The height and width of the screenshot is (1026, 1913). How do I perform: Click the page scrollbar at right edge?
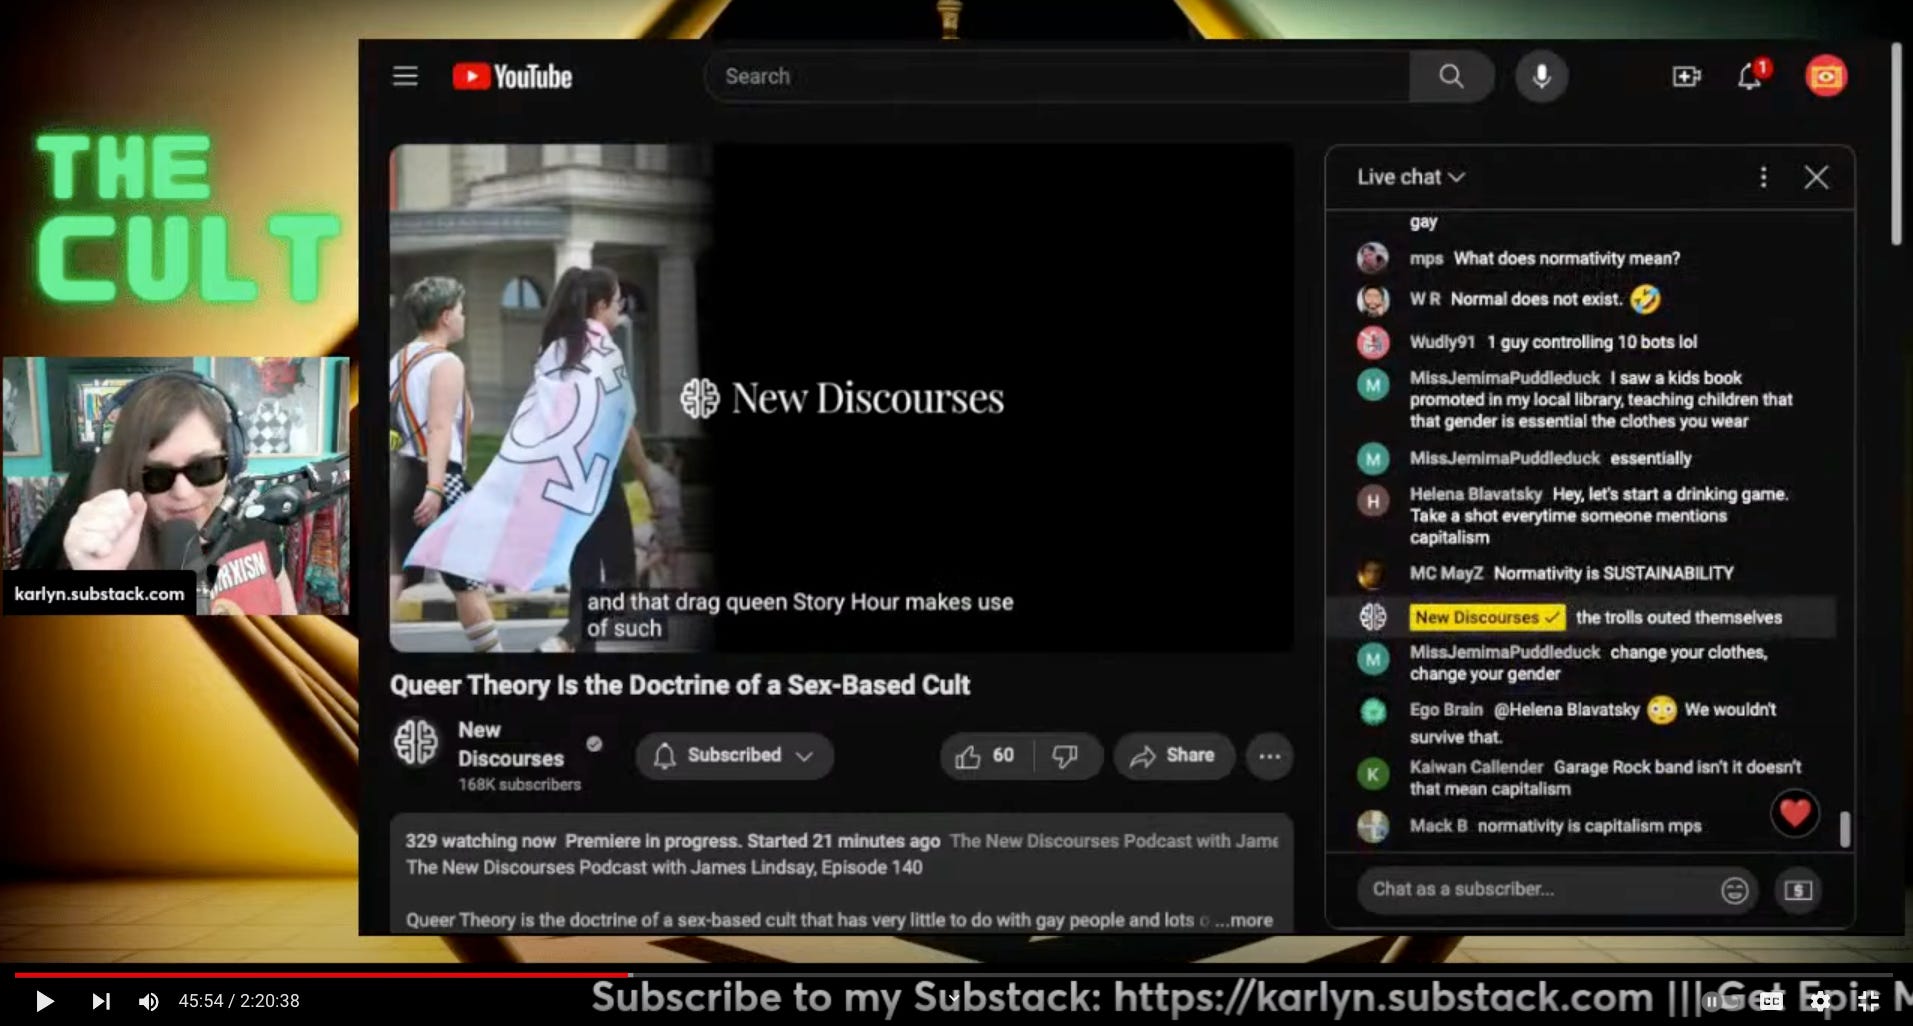tap(1896, 143)
